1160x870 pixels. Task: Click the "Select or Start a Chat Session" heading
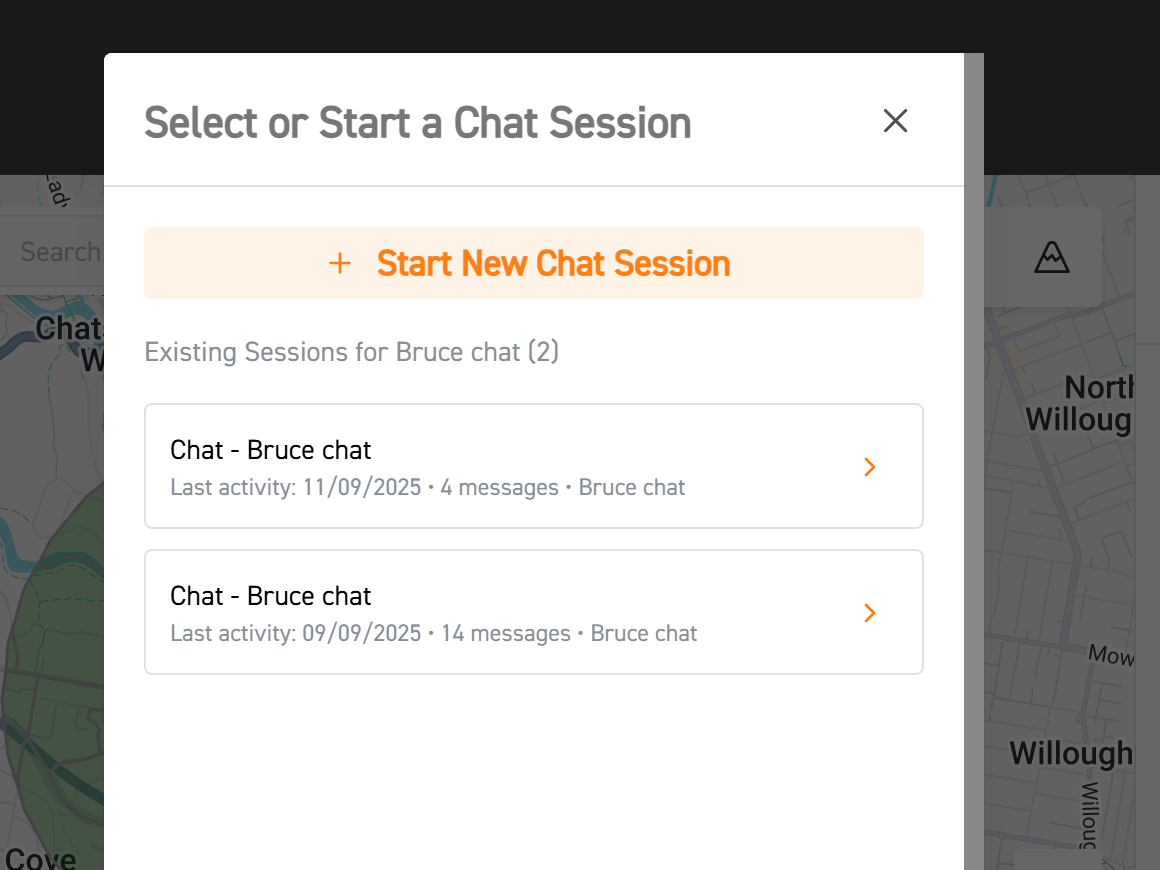coord(417,123)
